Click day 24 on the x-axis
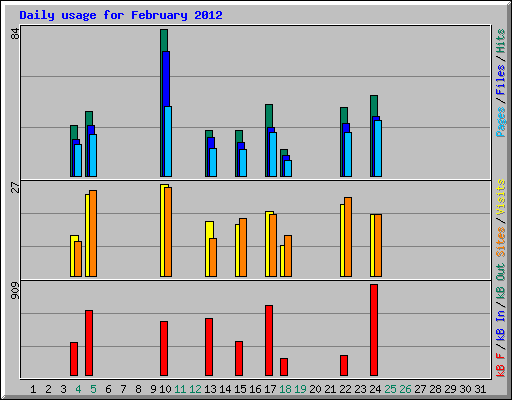This screenshot has width=512, height=400. pyautogui.click(x=375, y=389)
